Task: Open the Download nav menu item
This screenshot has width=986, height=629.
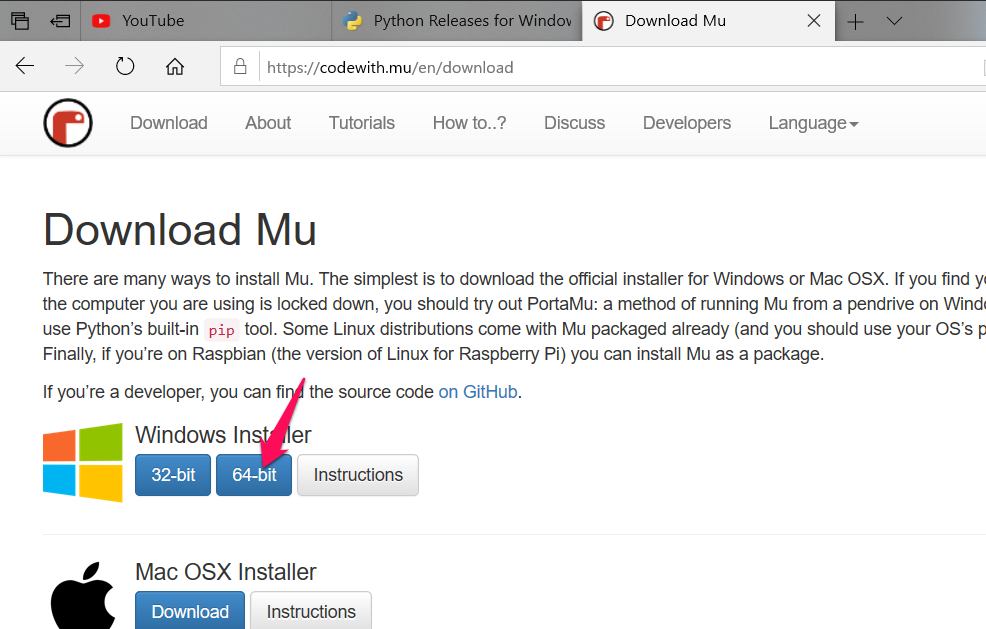Action: pos(169,123)
